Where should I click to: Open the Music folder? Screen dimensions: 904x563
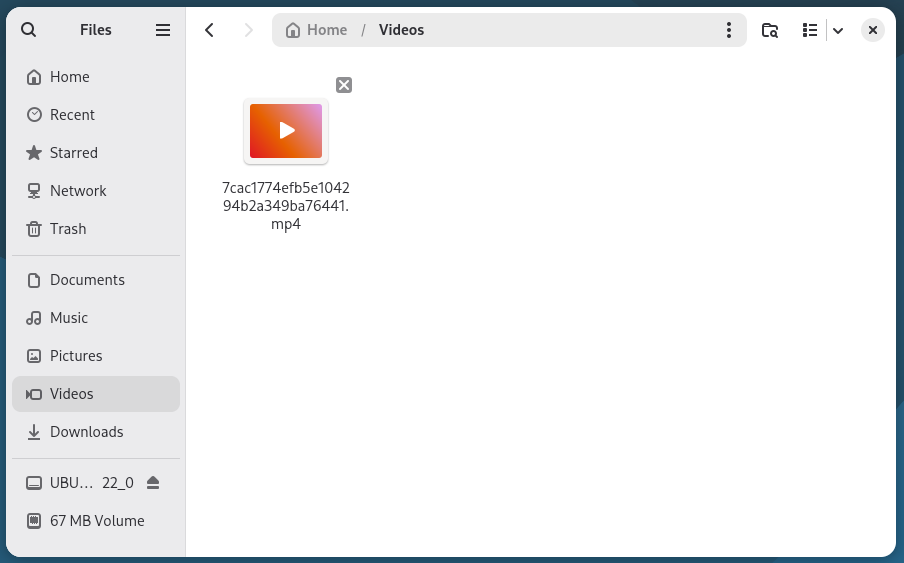coord(69,318)
